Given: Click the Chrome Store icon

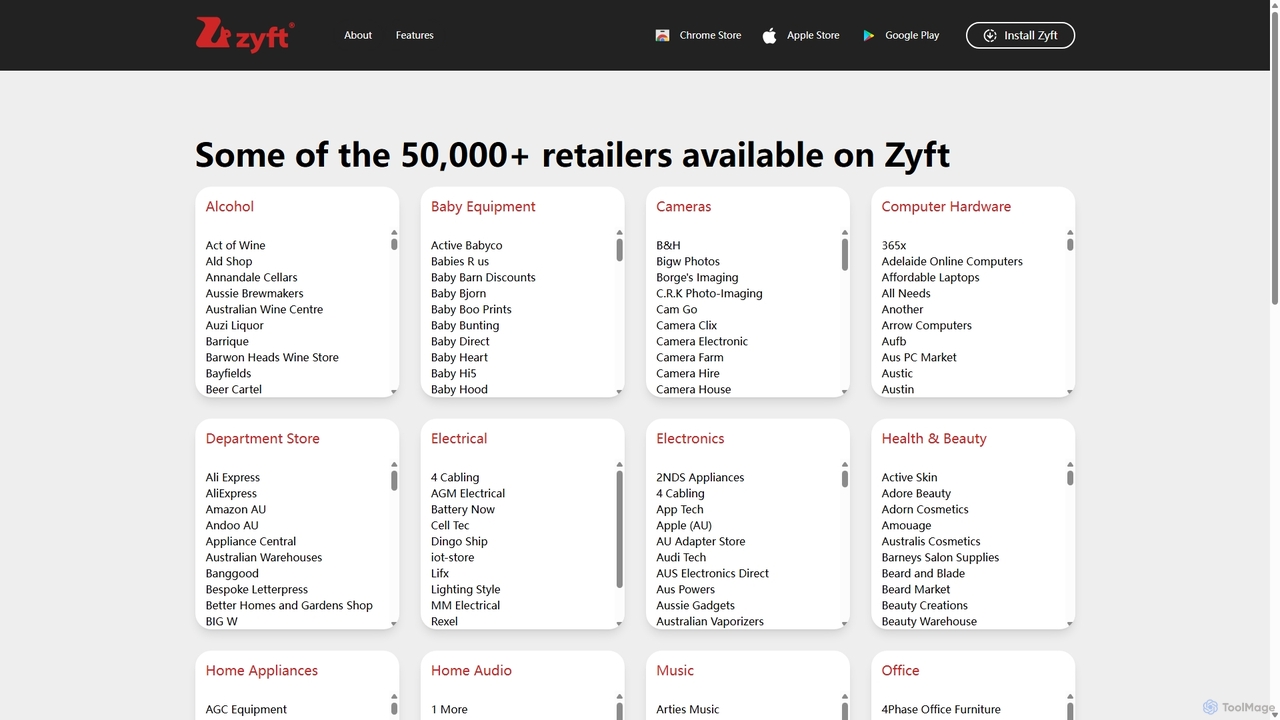Looking at the screenshot, I should pos(662,35).
